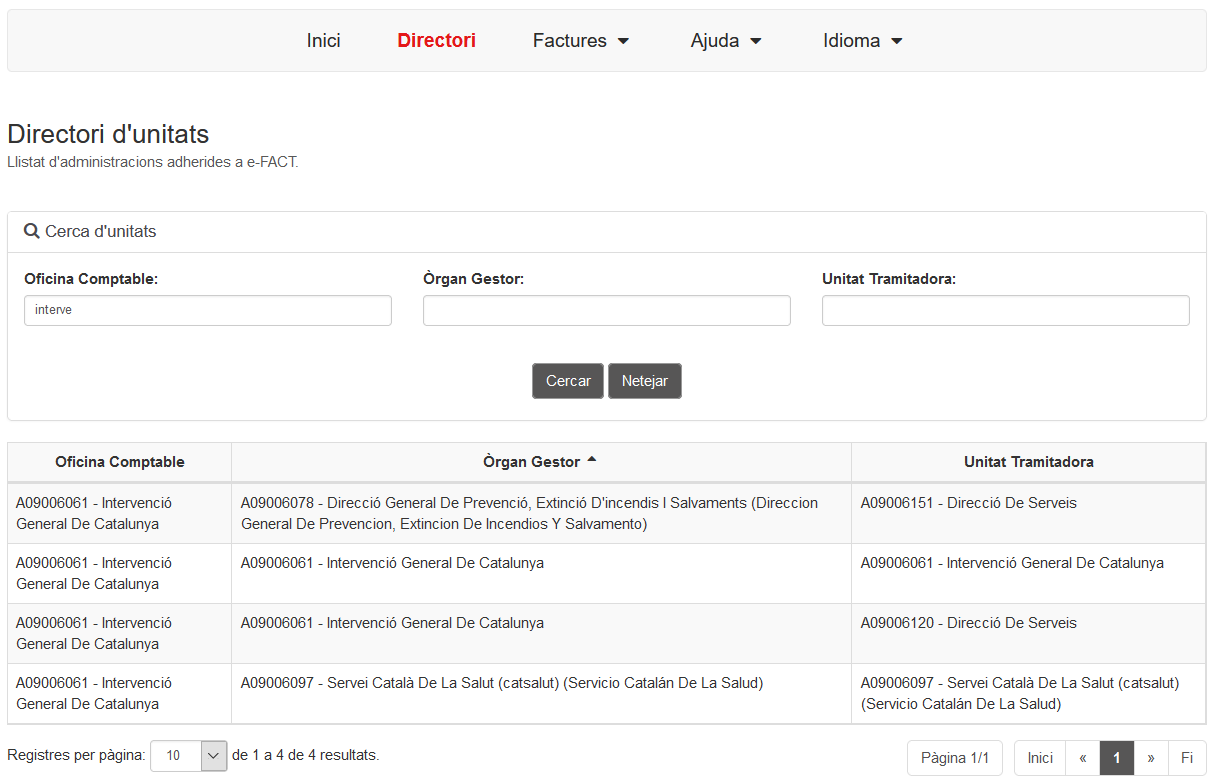Screen dimensions: 1221x784
Task: Select page 1 in pagination
Action: coord(1116,758)
